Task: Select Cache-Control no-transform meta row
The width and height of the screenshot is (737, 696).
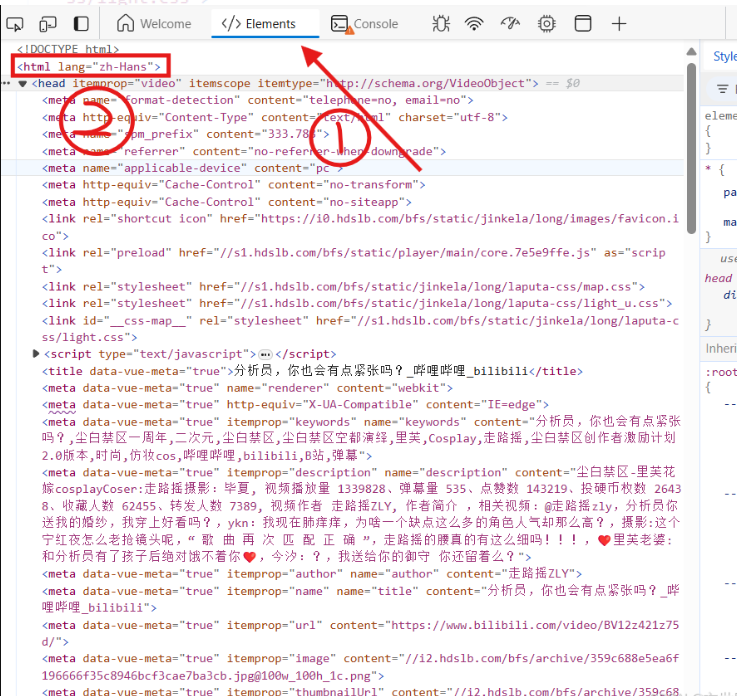Action: point(234,185)
